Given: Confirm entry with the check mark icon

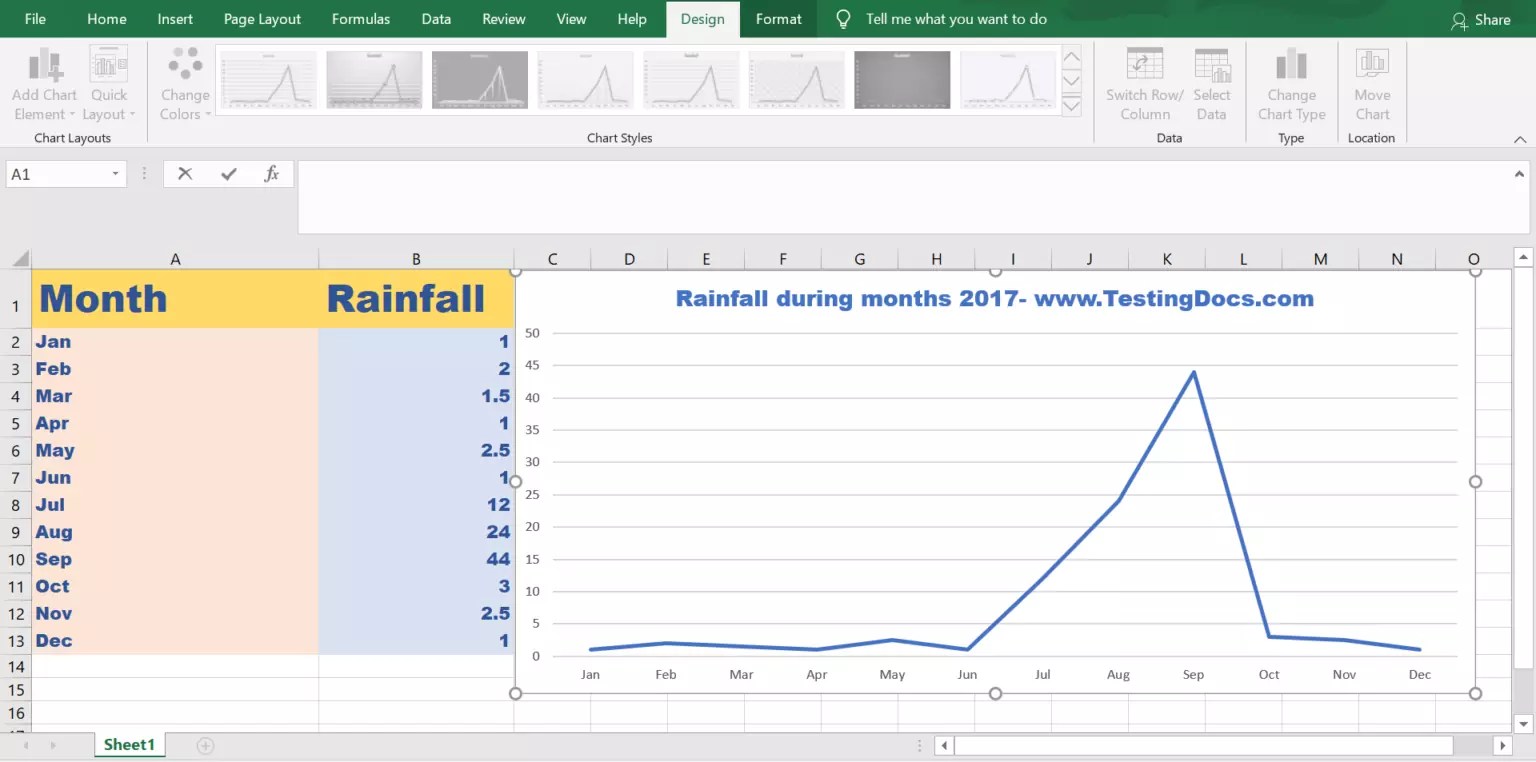Looking at the screenshot, I should [x=228, y=173].
